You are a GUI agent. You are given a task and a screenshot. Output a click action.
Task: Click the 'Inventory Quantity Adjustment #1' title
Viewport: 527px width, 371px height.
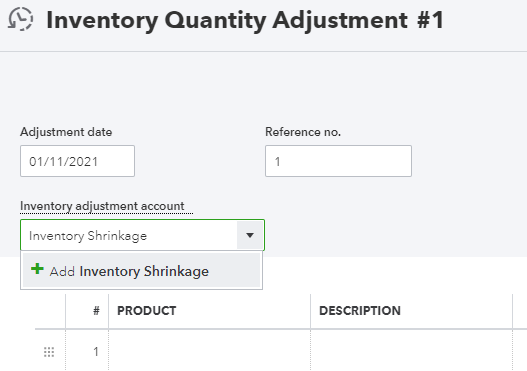point(245,20)
